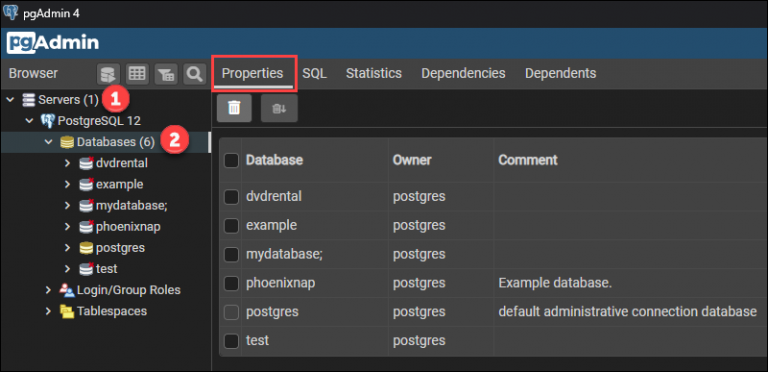Viewport: 768px width, 372px height.
Task: Collapse the Servers (1) node
Action: tap(10, 100)
